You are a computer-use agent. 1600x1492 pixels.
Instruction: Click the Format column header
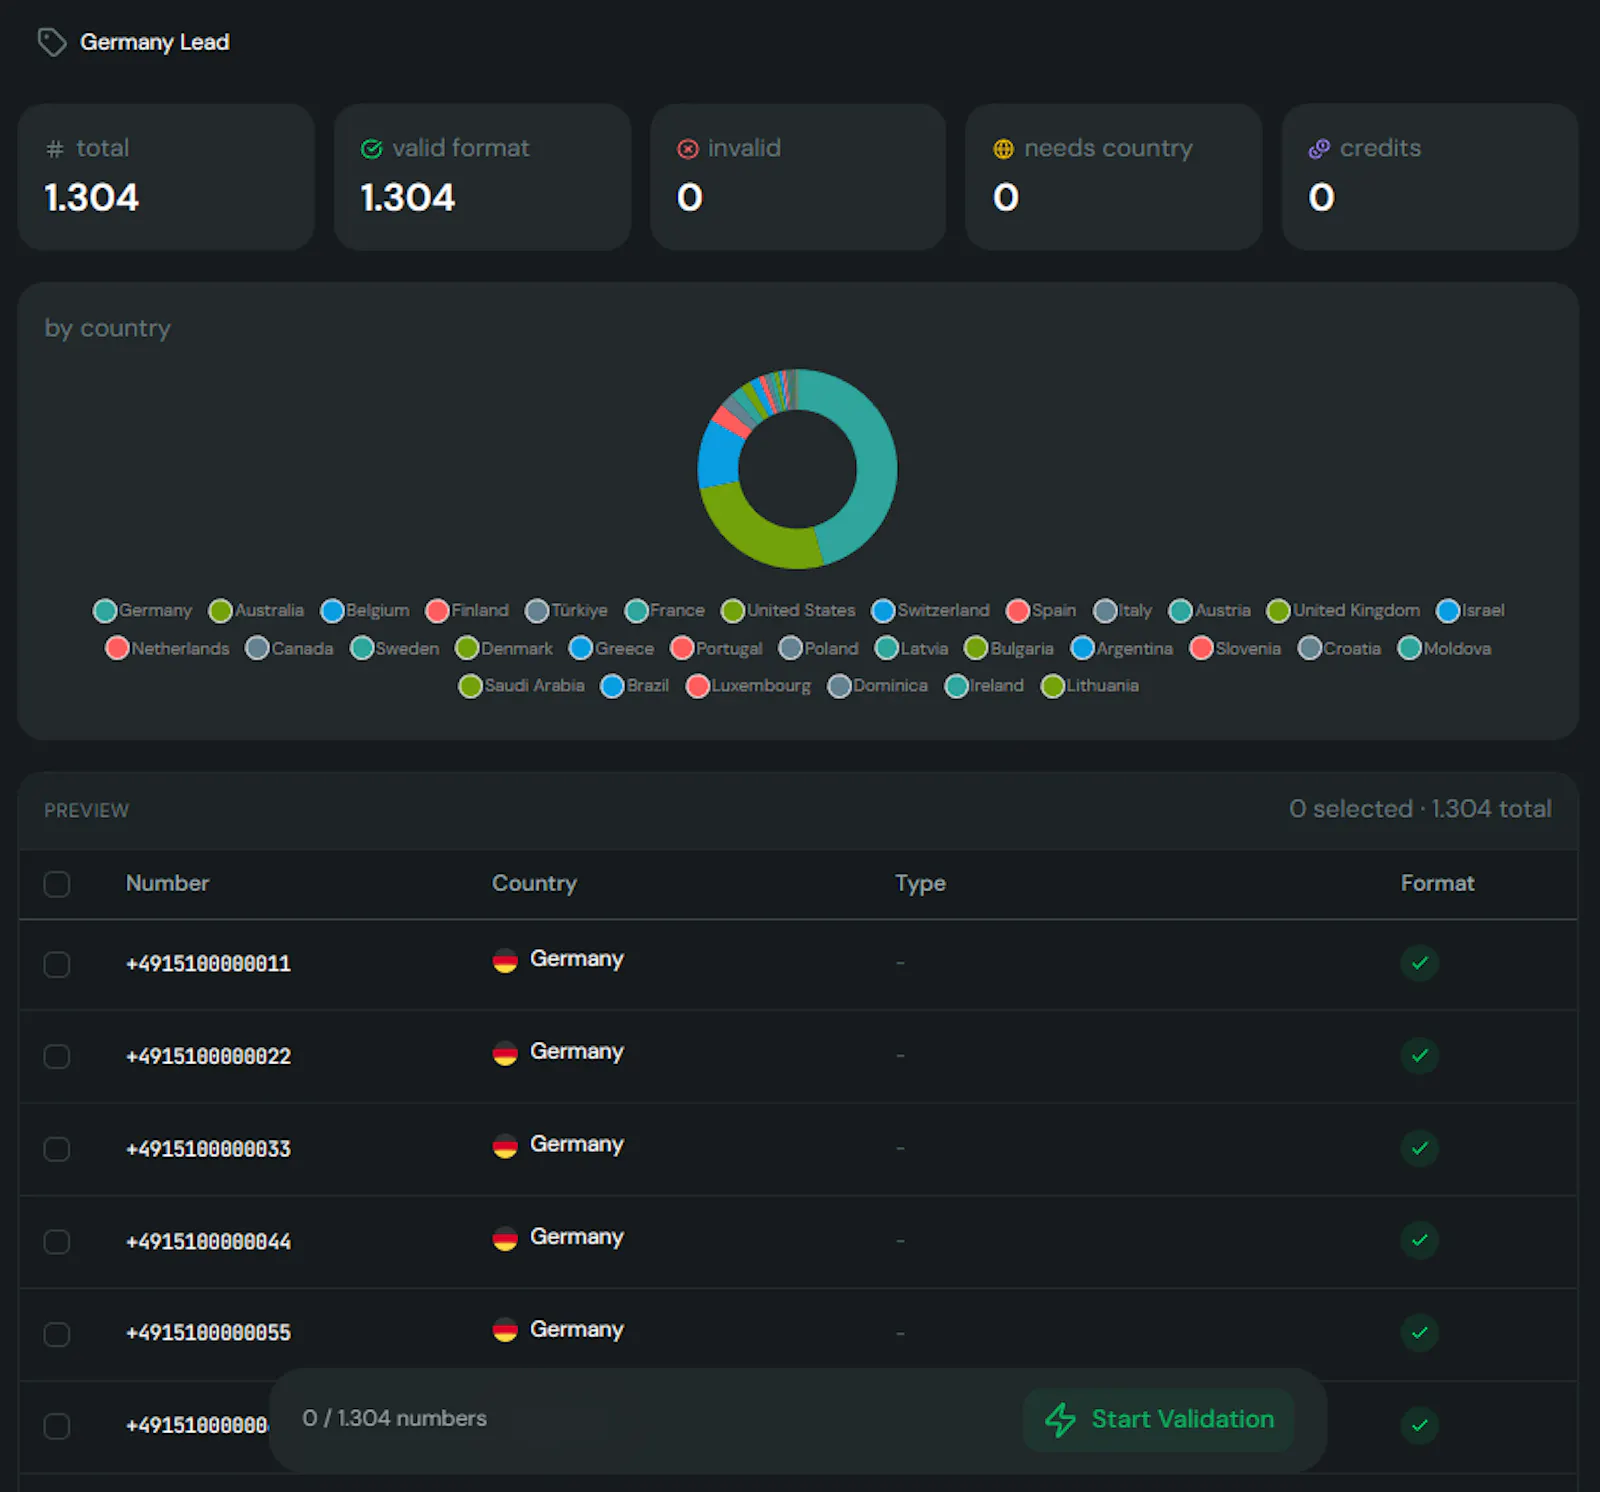pos(1437,883)
